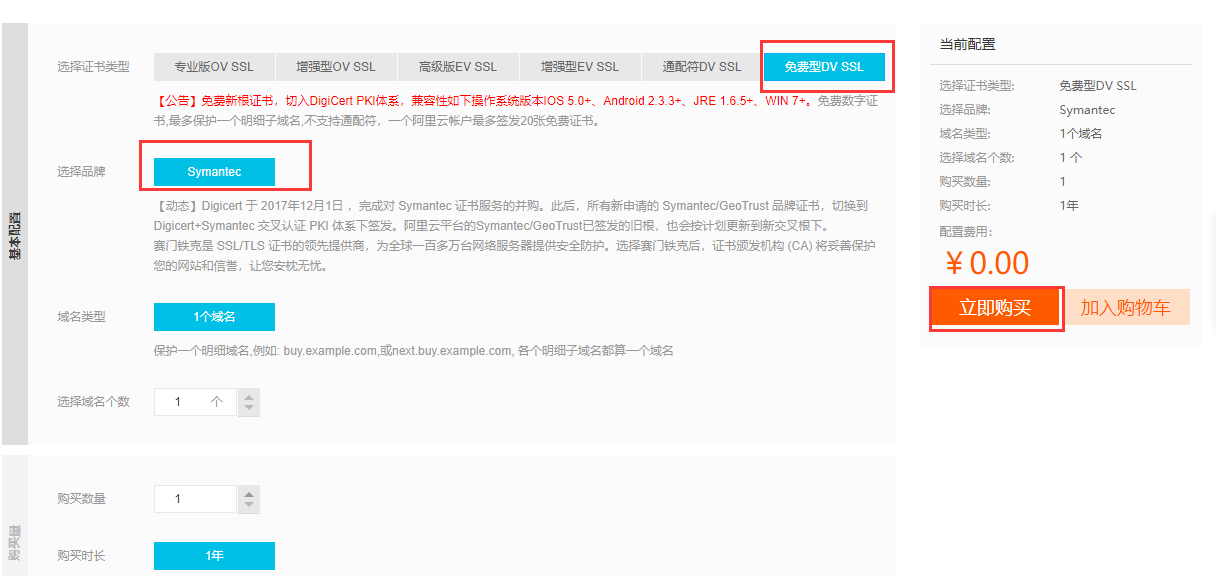Click the 选择域名个数 number field
This screenshot has height=576, width=1216.
coord(196,402)
